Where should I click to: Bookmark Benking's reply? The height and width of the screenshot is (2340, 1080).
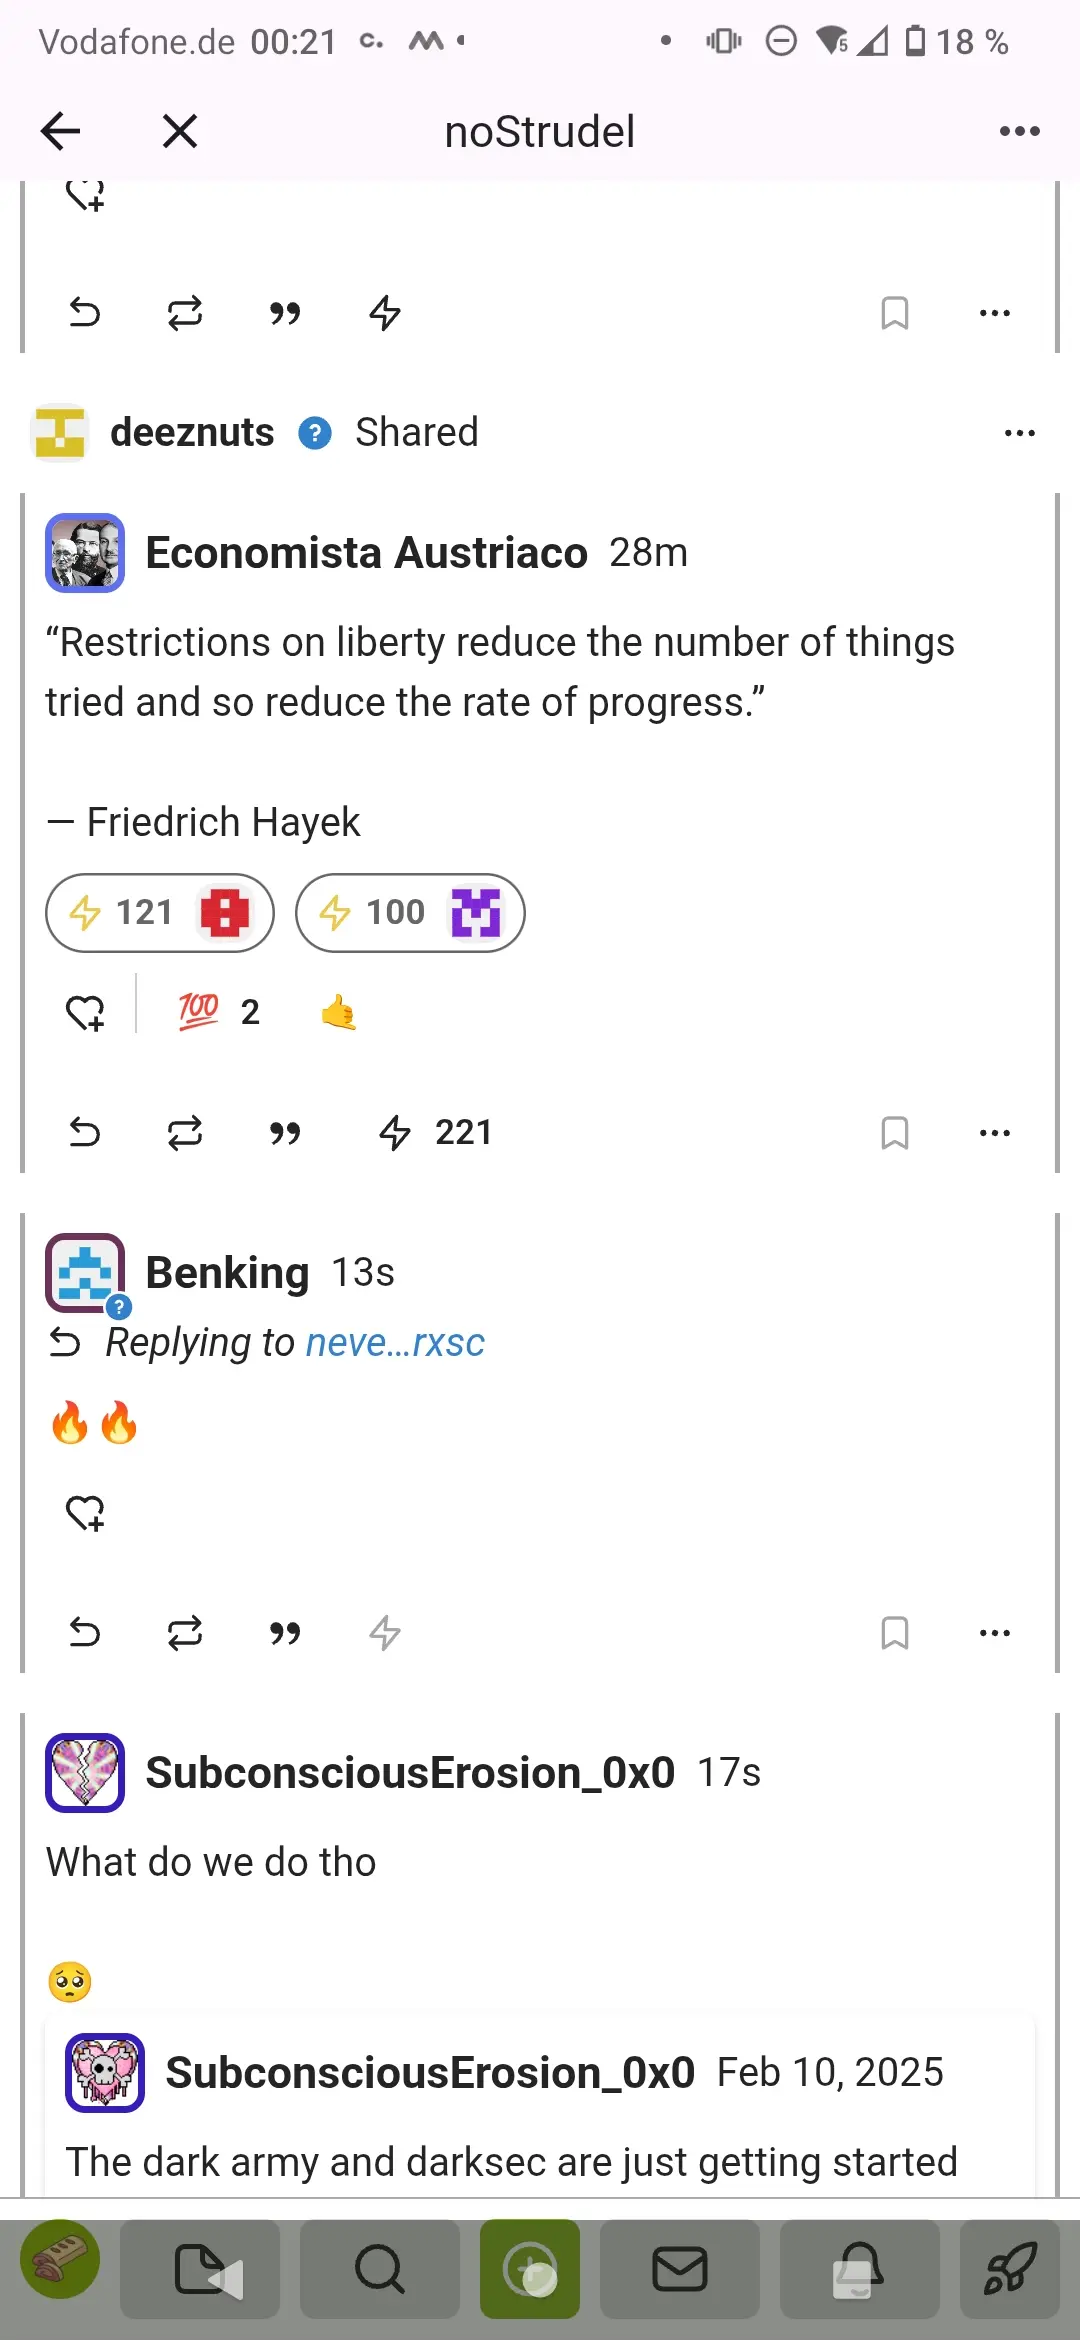(x=895, y=1633)
